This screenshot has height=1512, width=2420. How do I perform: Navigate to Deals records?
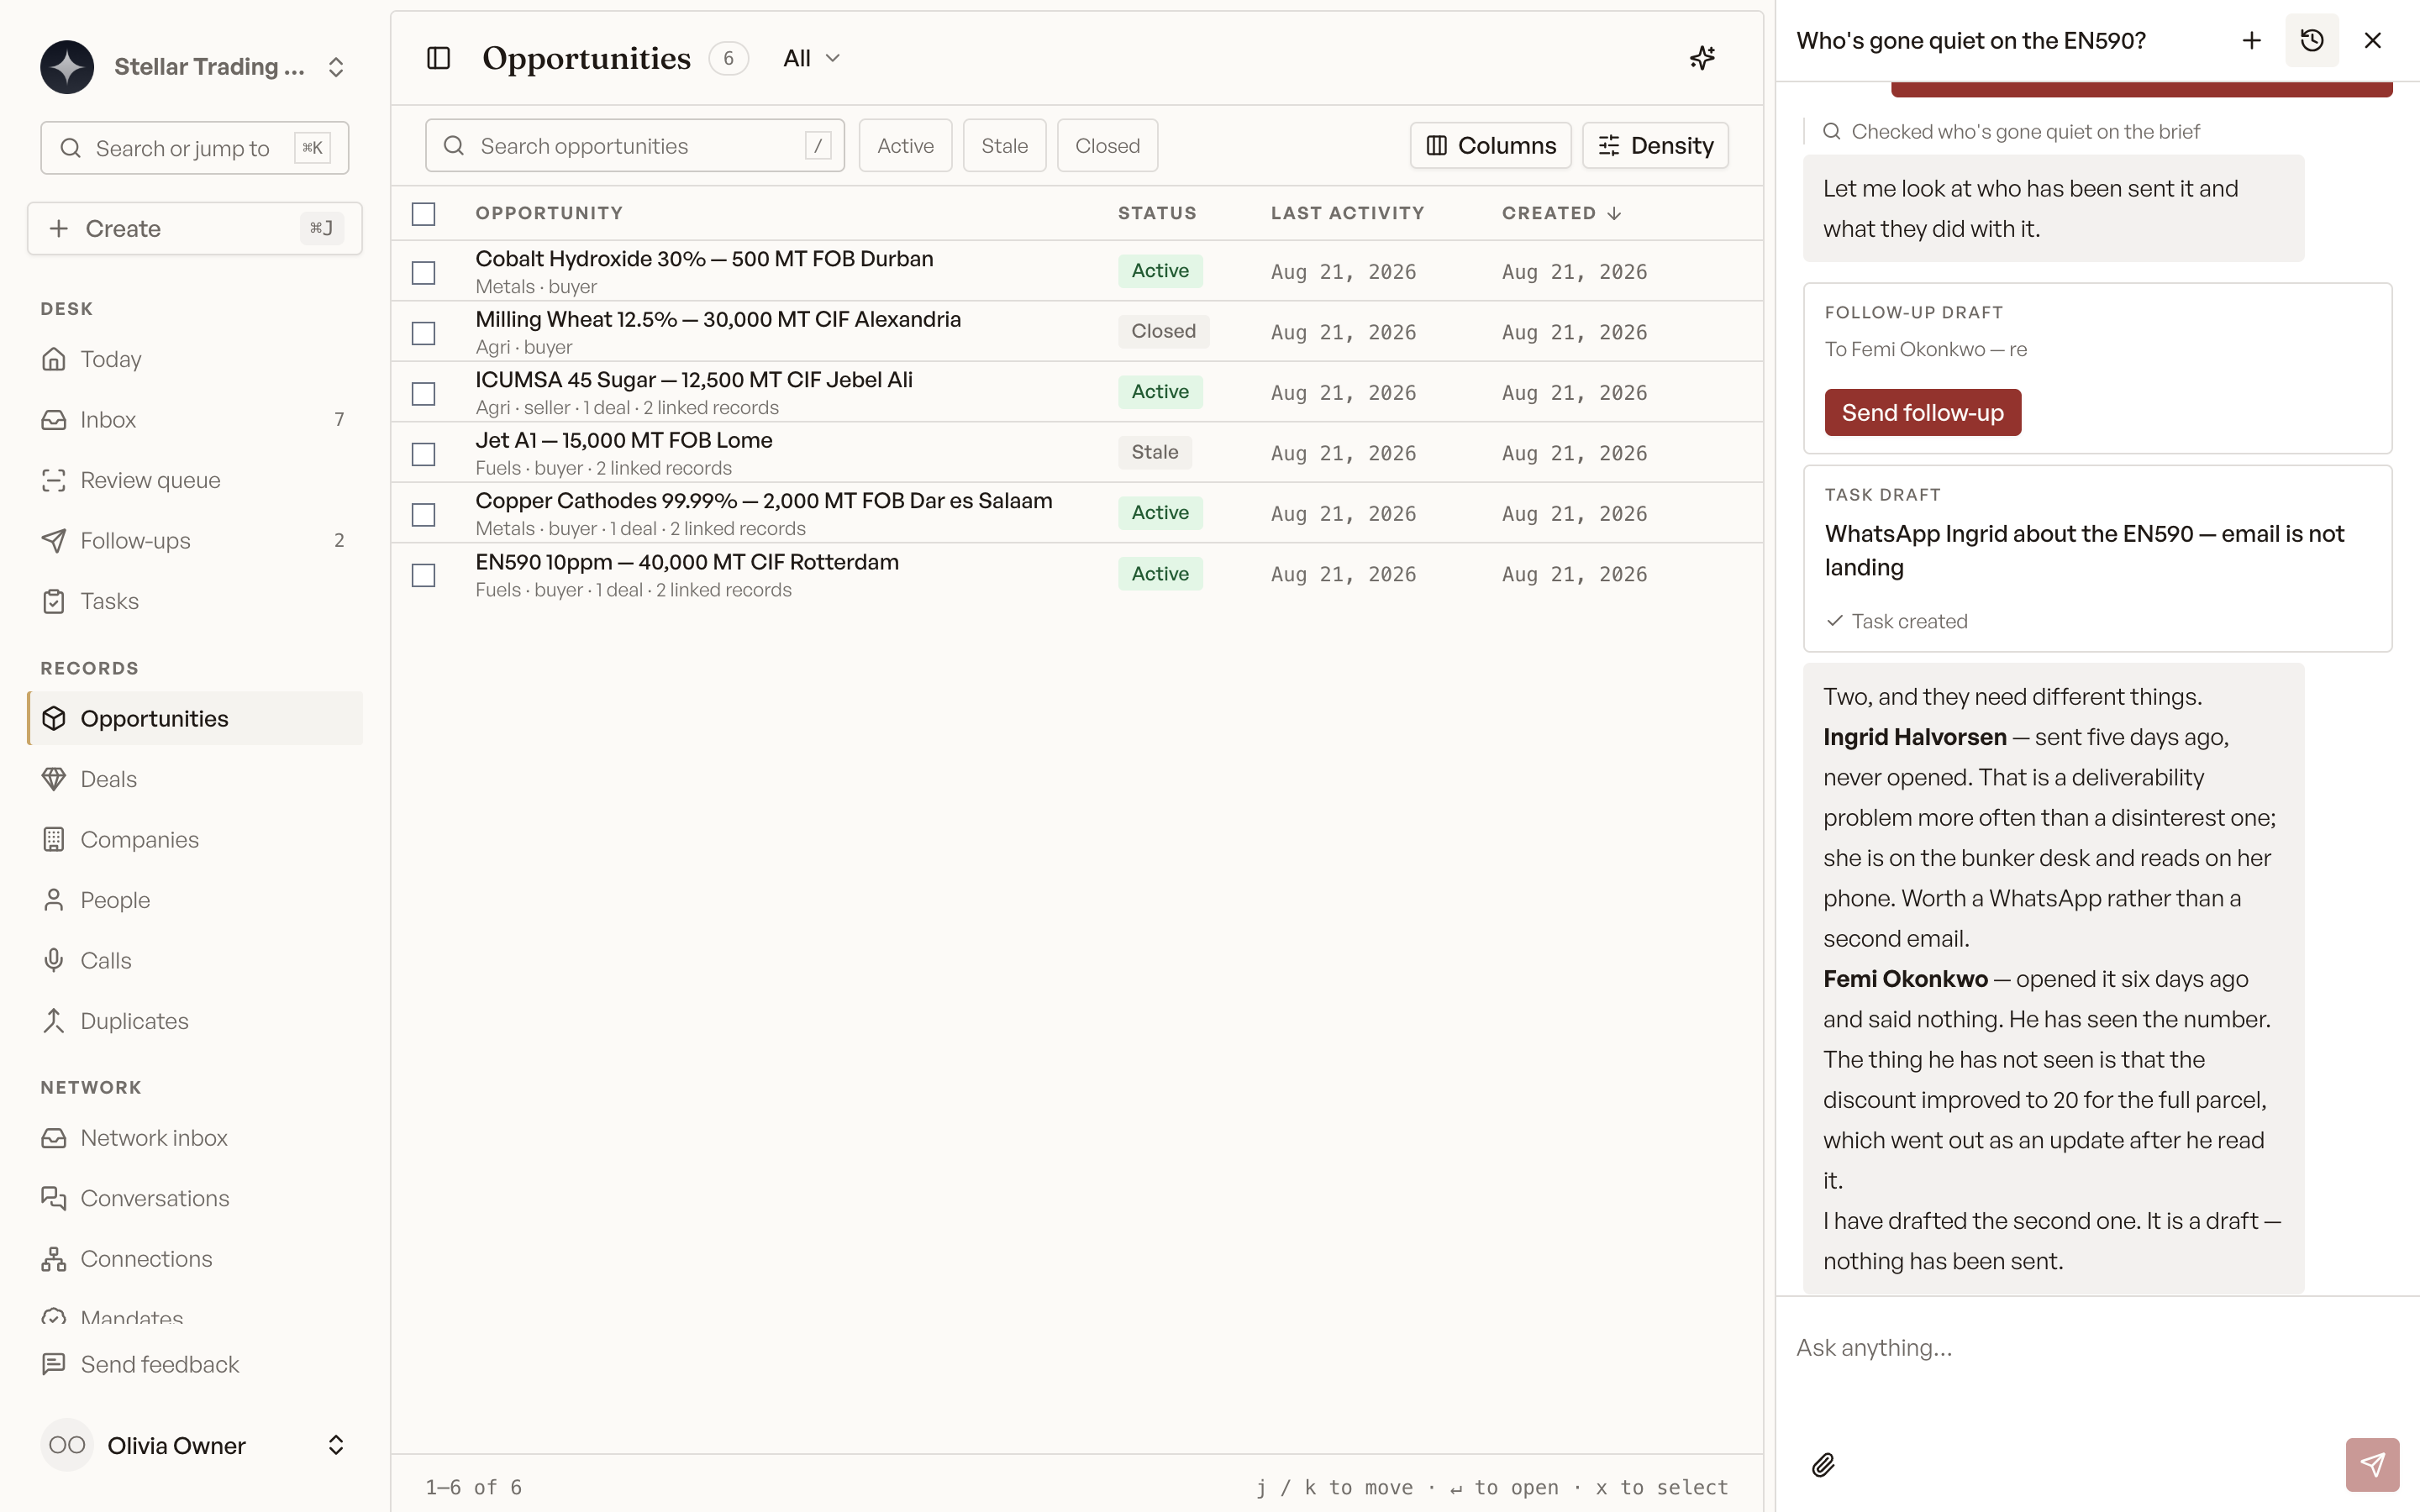tap(195, 779)
